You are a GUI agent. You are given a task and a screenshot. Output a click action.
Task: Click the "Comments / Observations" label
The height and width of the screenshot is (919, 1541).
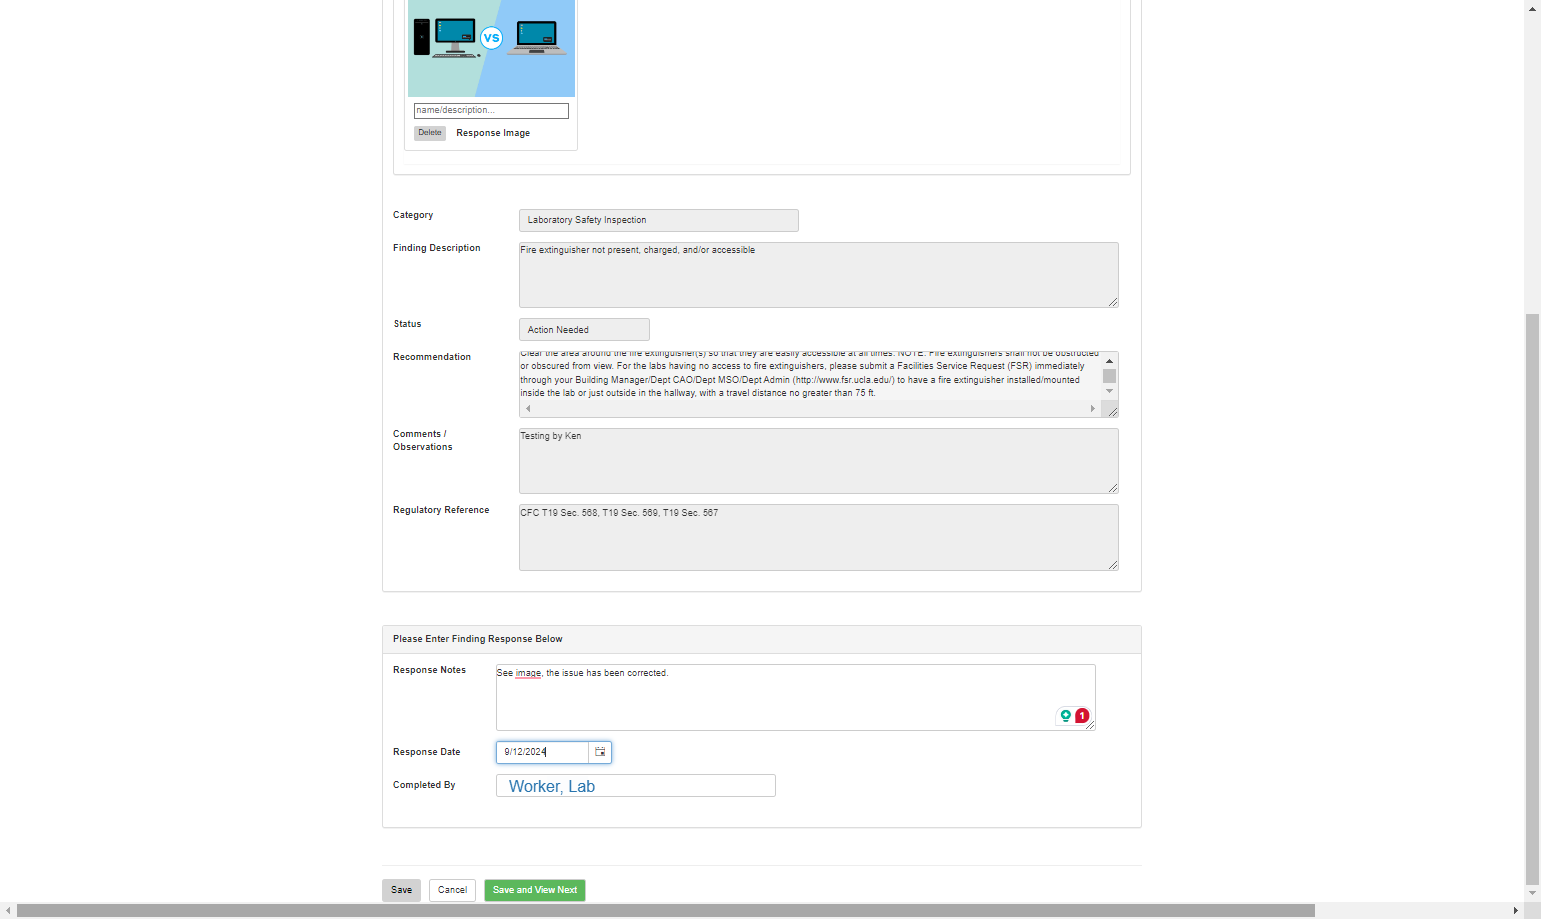pyautogui.click(x=422, y=440)
